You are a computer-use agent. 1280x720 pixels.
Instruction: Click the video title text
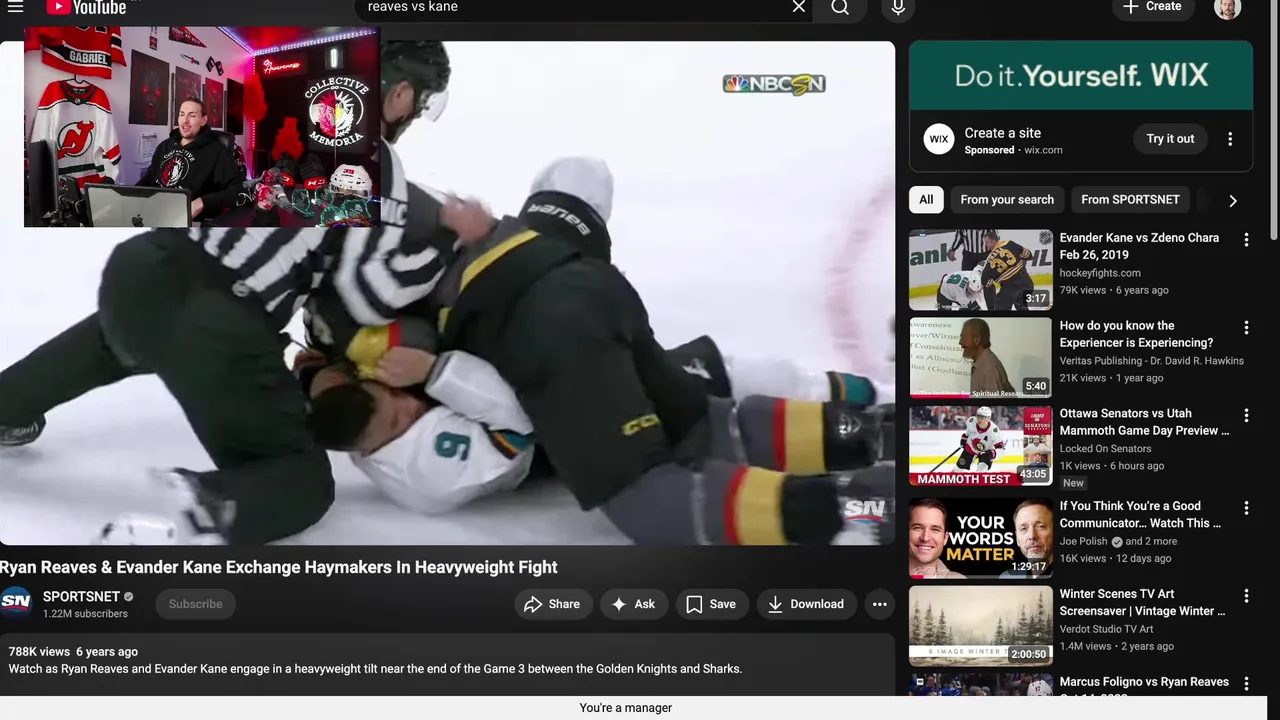tap(279, 567)
